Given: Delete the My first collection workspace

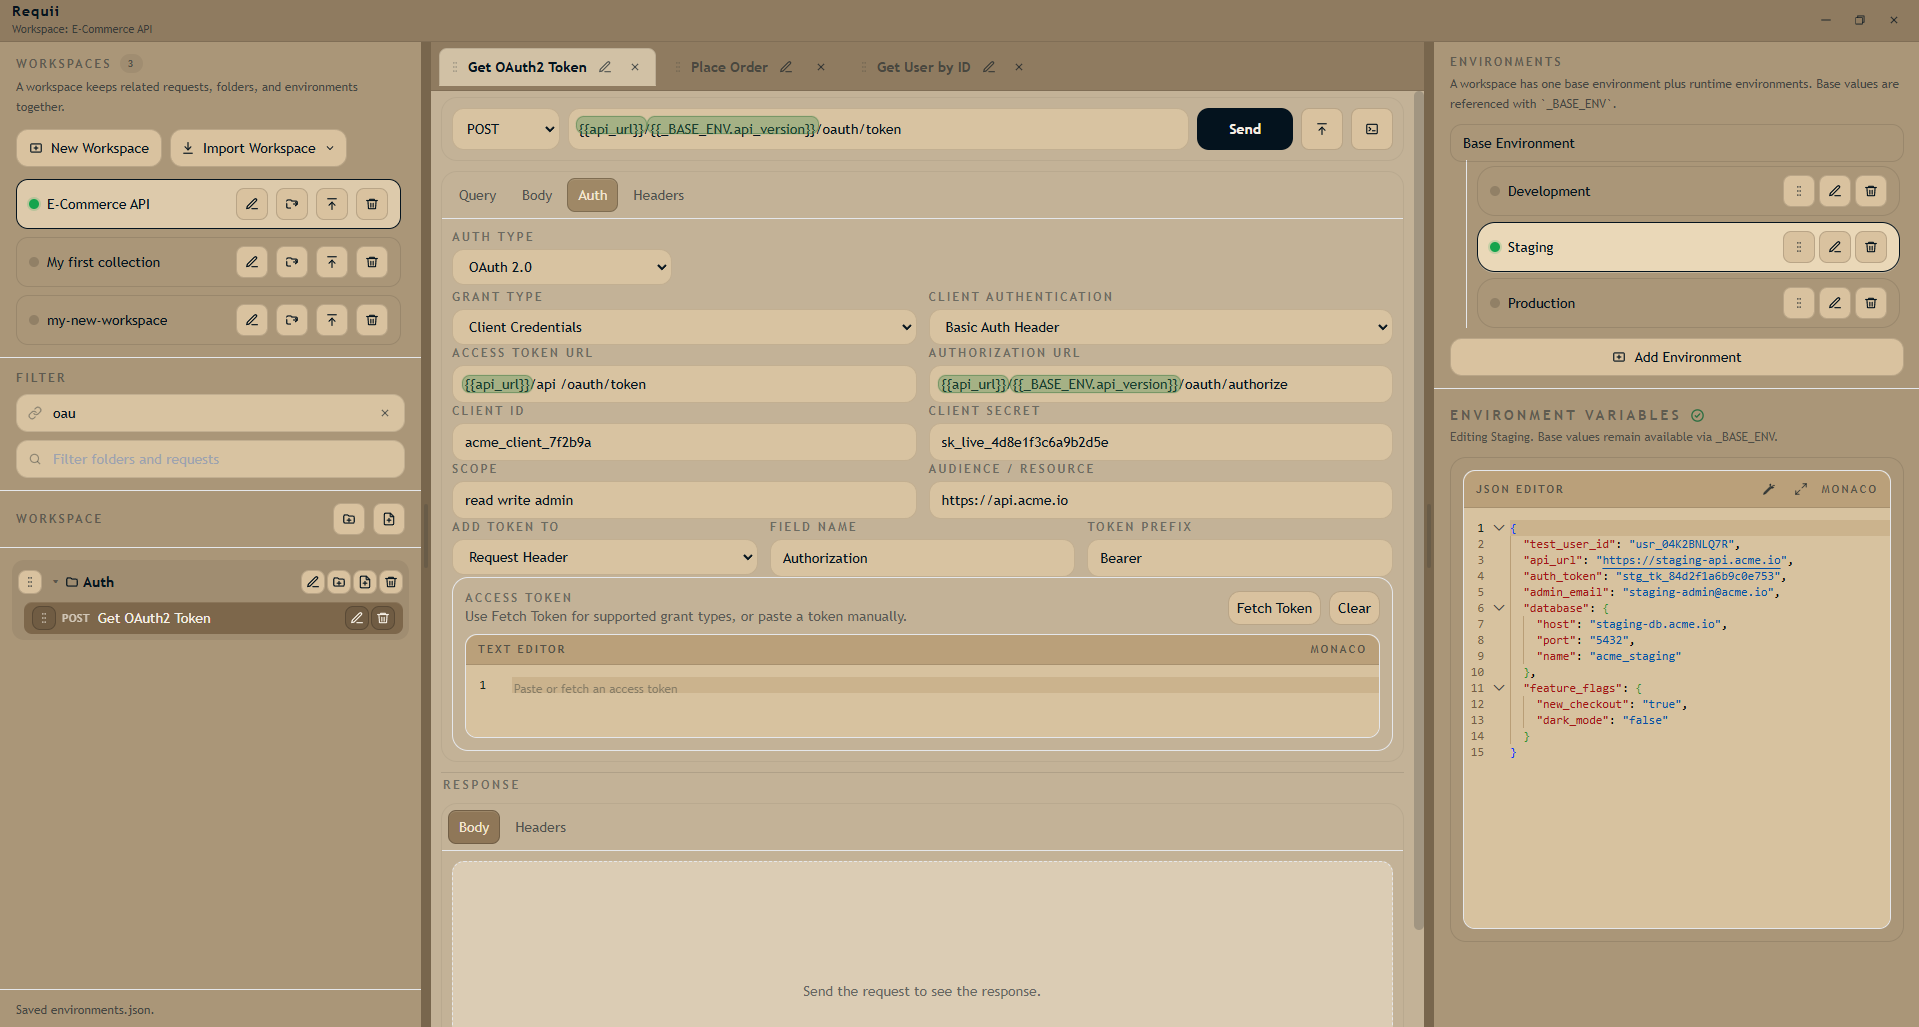Looking at the screenshot, I should click(372, 262).
